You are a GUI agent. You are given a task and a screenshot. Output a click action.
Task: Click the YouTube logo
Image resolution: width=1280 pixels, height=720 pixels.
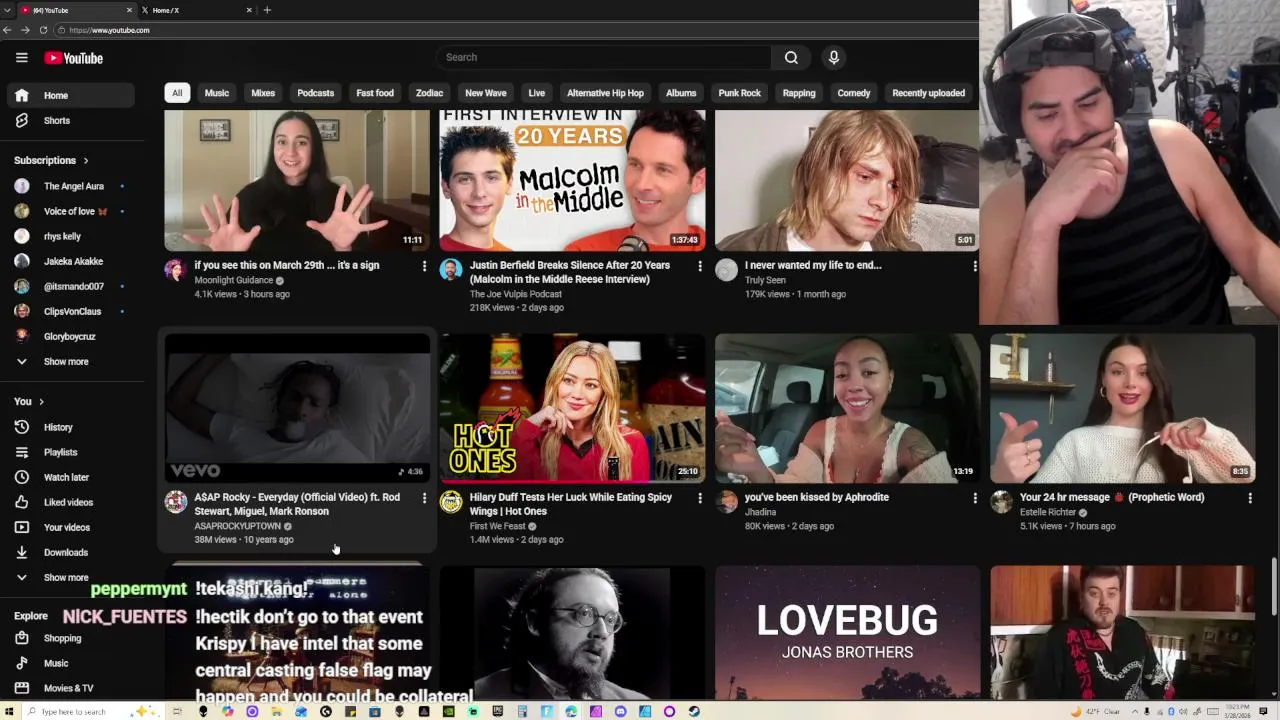coord(74,58)
